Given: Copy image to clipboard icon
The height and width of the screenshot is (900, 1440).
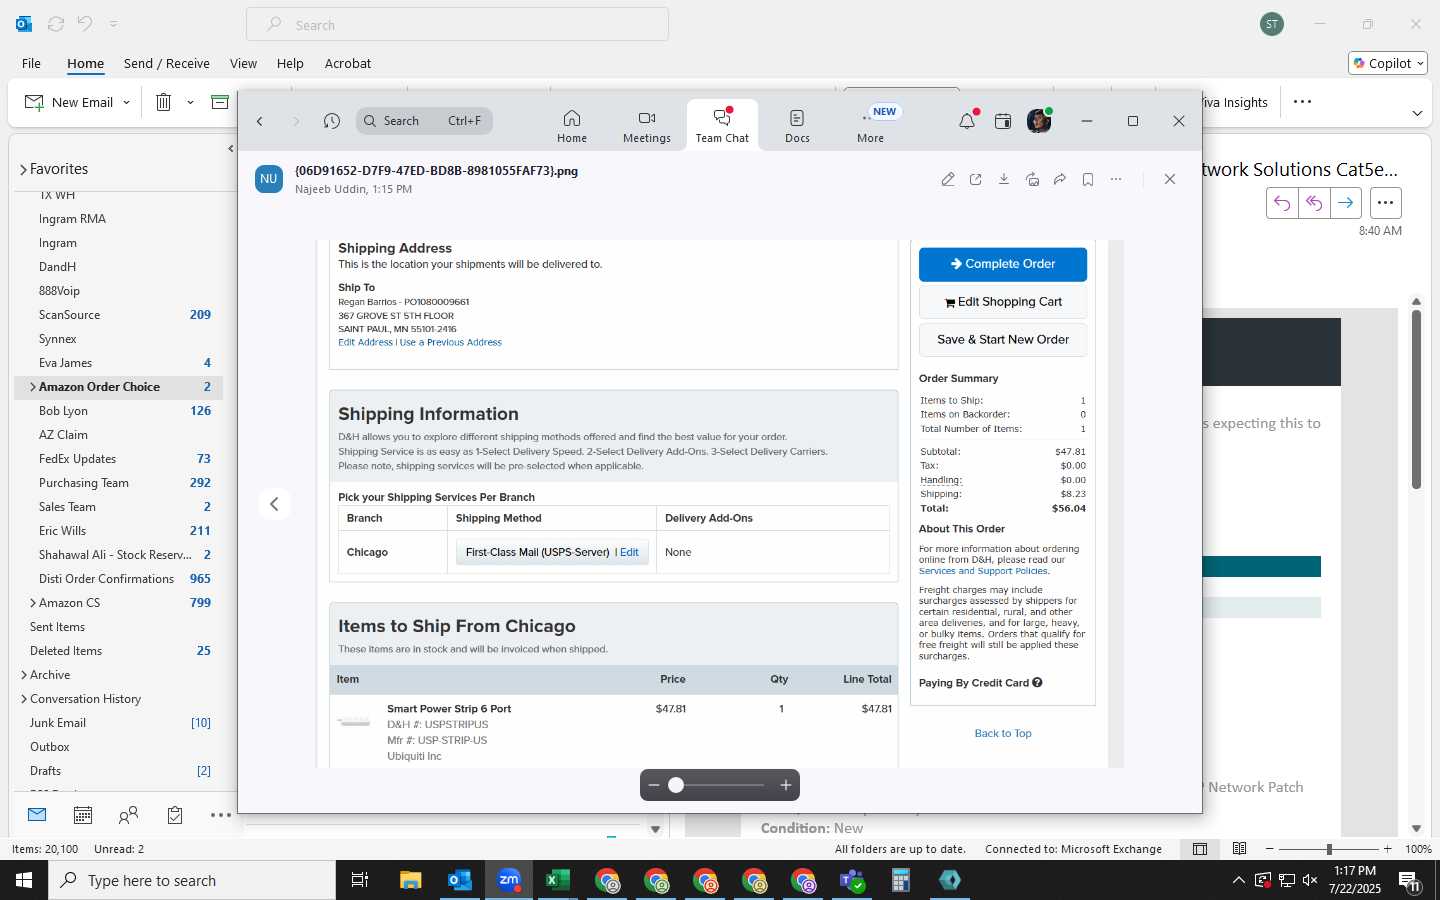Looking at the screenshot, I should [x=1032, y=179].
